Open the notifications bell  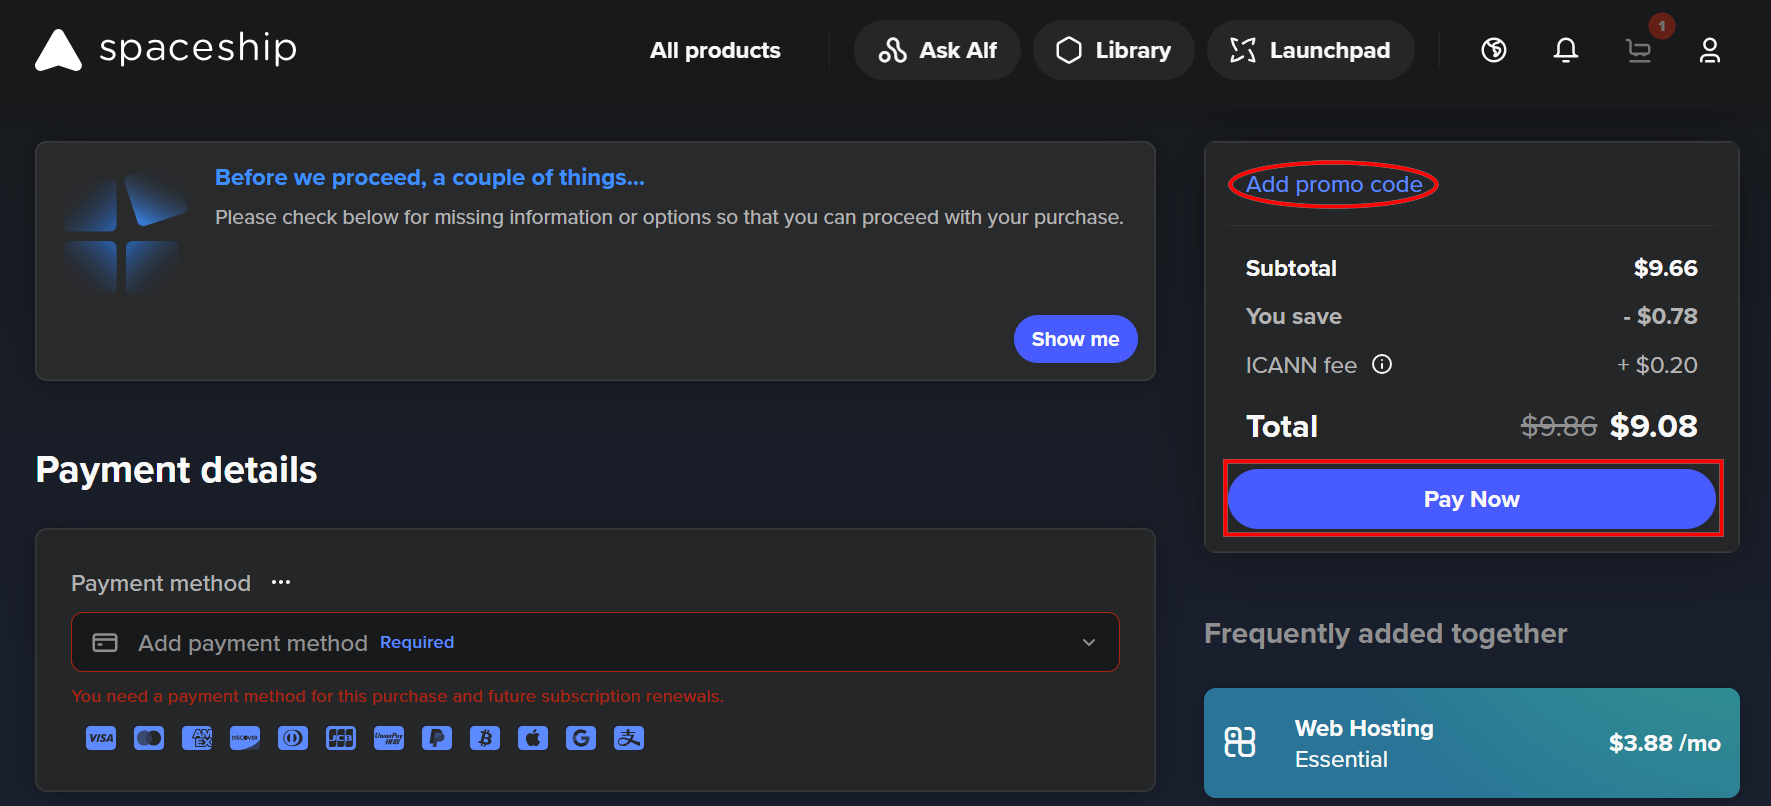click(1566, 50)
